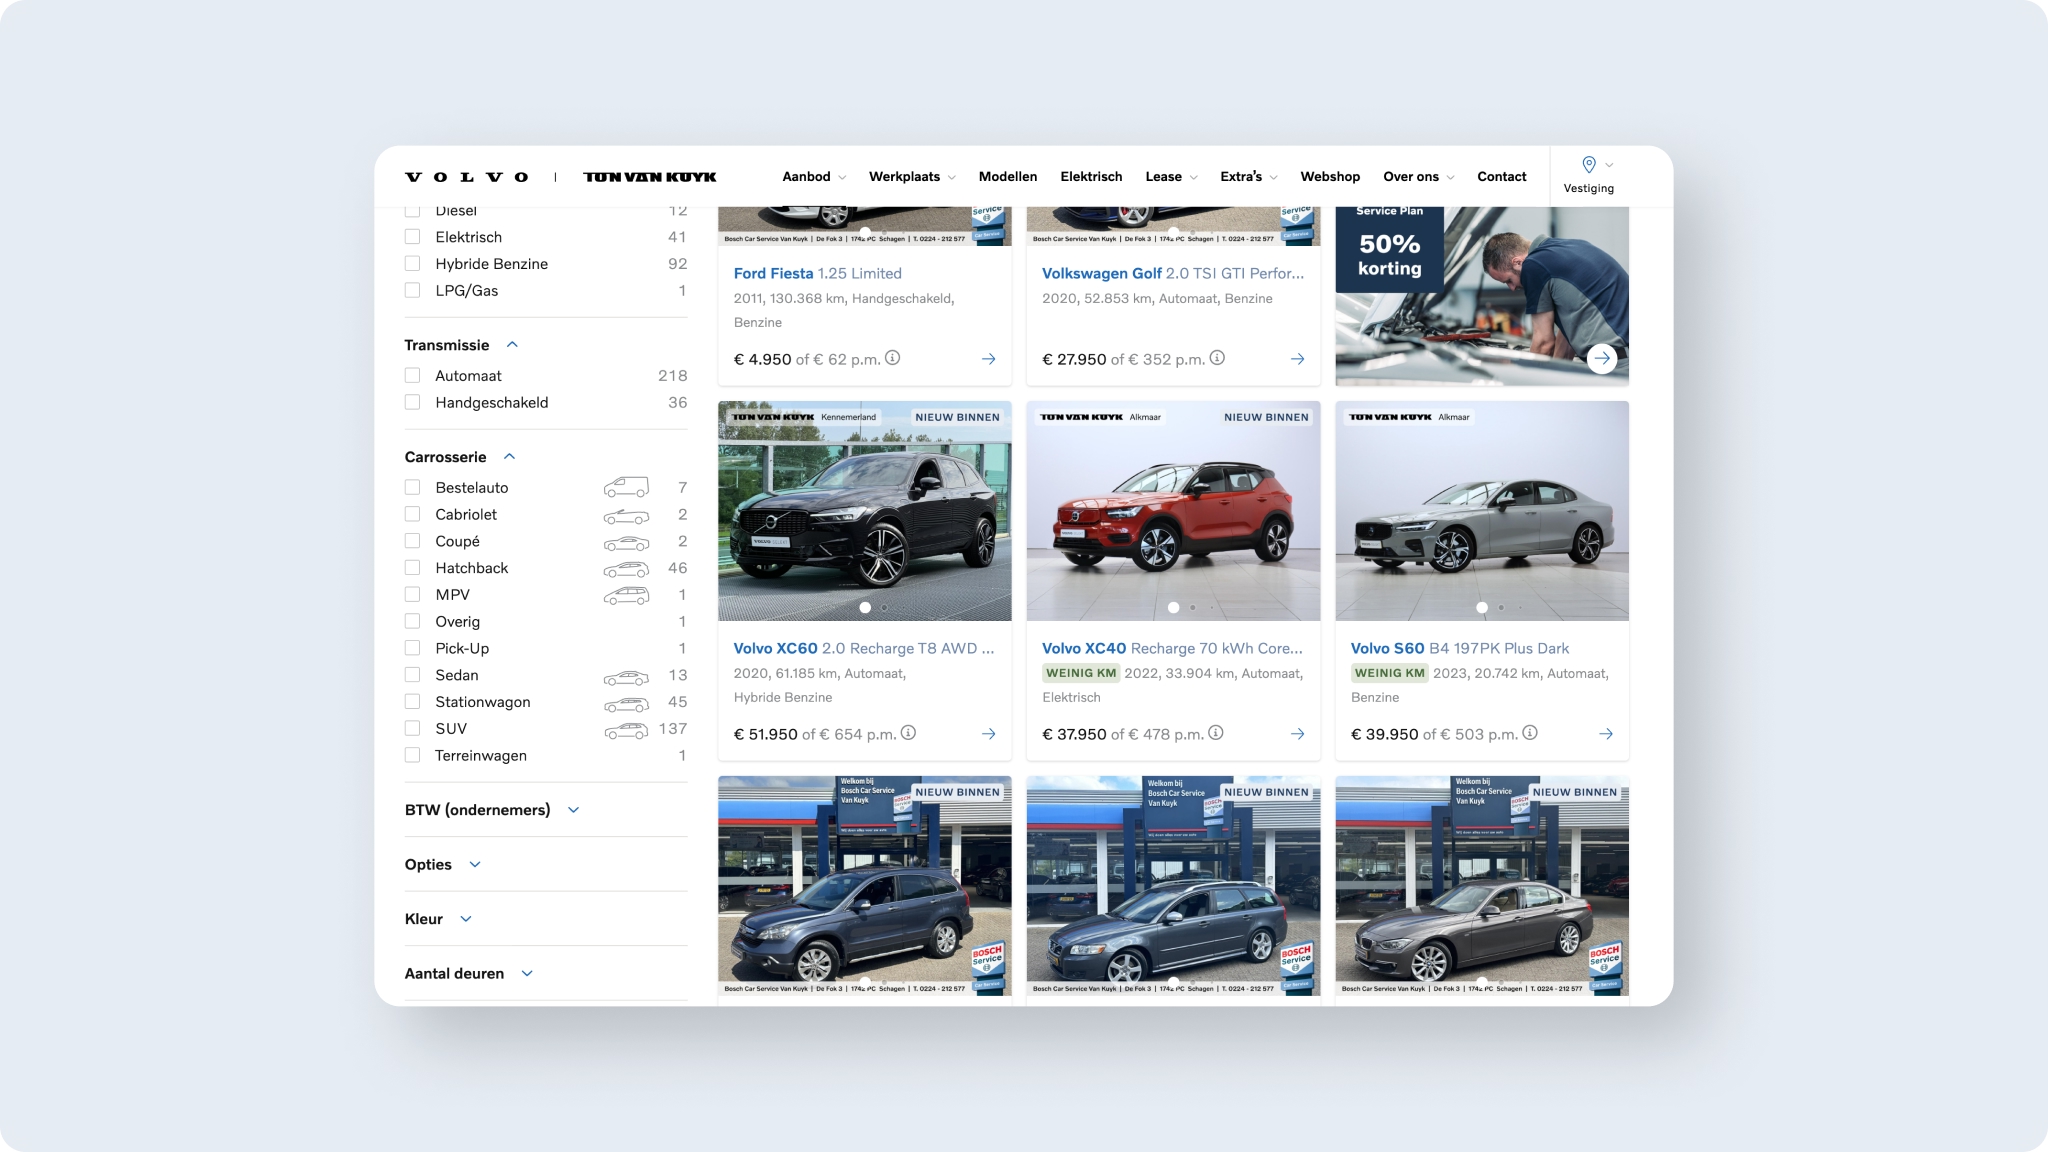Tick the Automaat transmission checkbox
This screenshot has height=1152, width=2048.
[412, 376]
